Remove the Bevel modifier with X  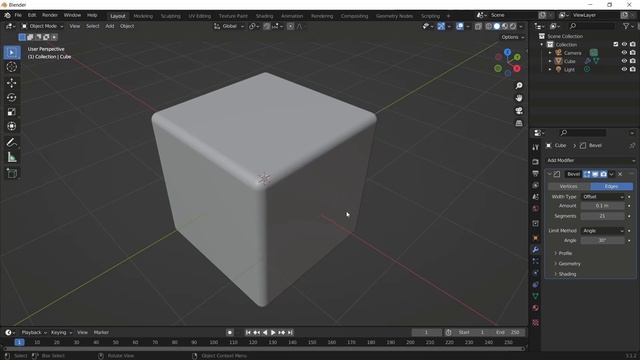[x=620, y=174]
